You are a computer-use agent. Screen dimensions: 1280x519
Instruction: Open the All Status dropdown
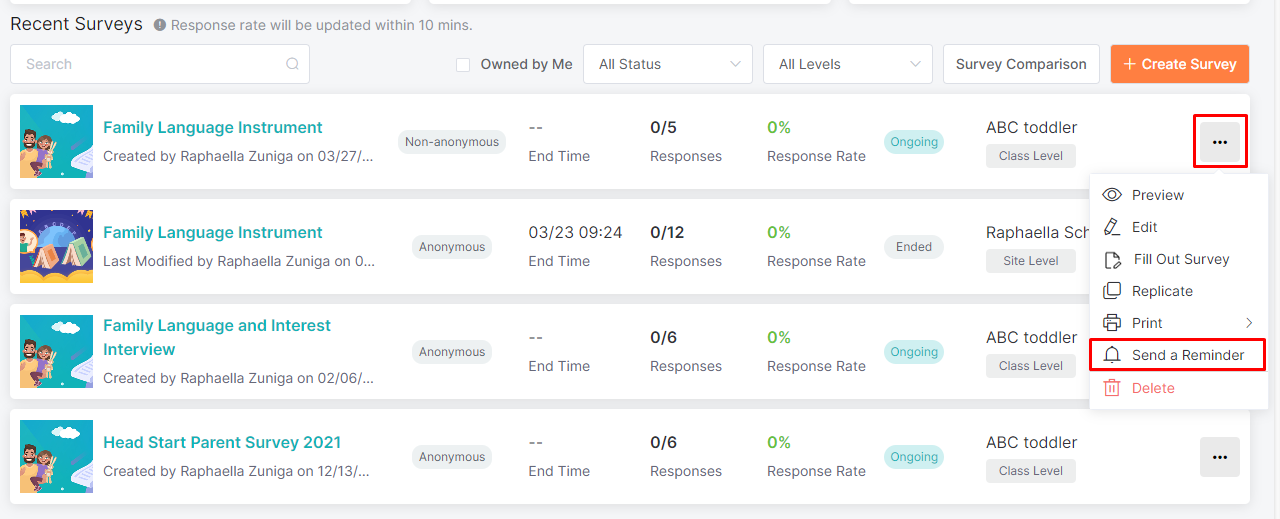pyautogui.click(x=668, y=64)
